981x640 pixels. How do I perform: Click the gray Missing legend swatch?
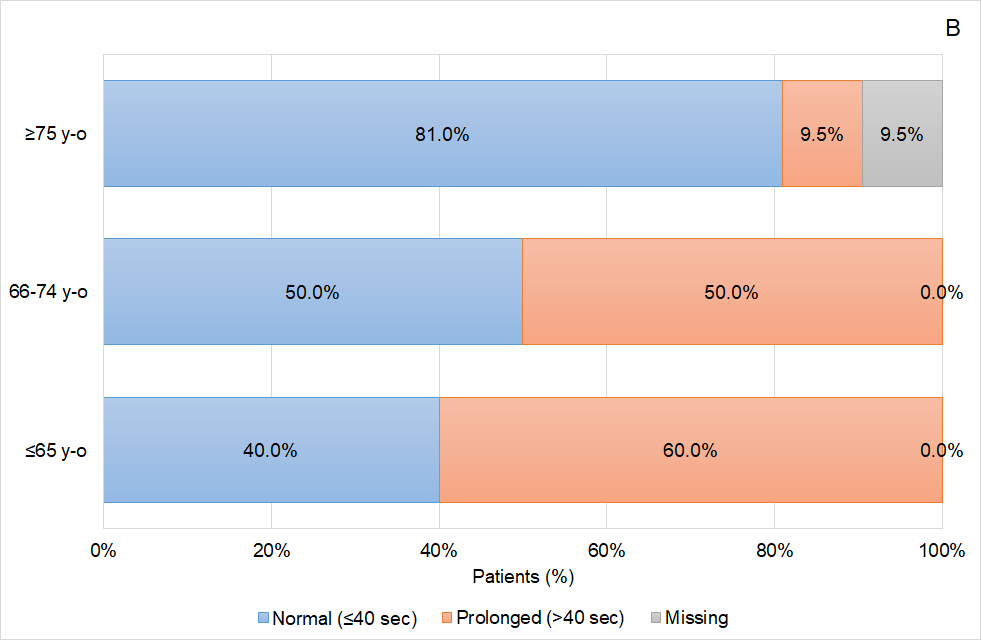click(654, 618)
